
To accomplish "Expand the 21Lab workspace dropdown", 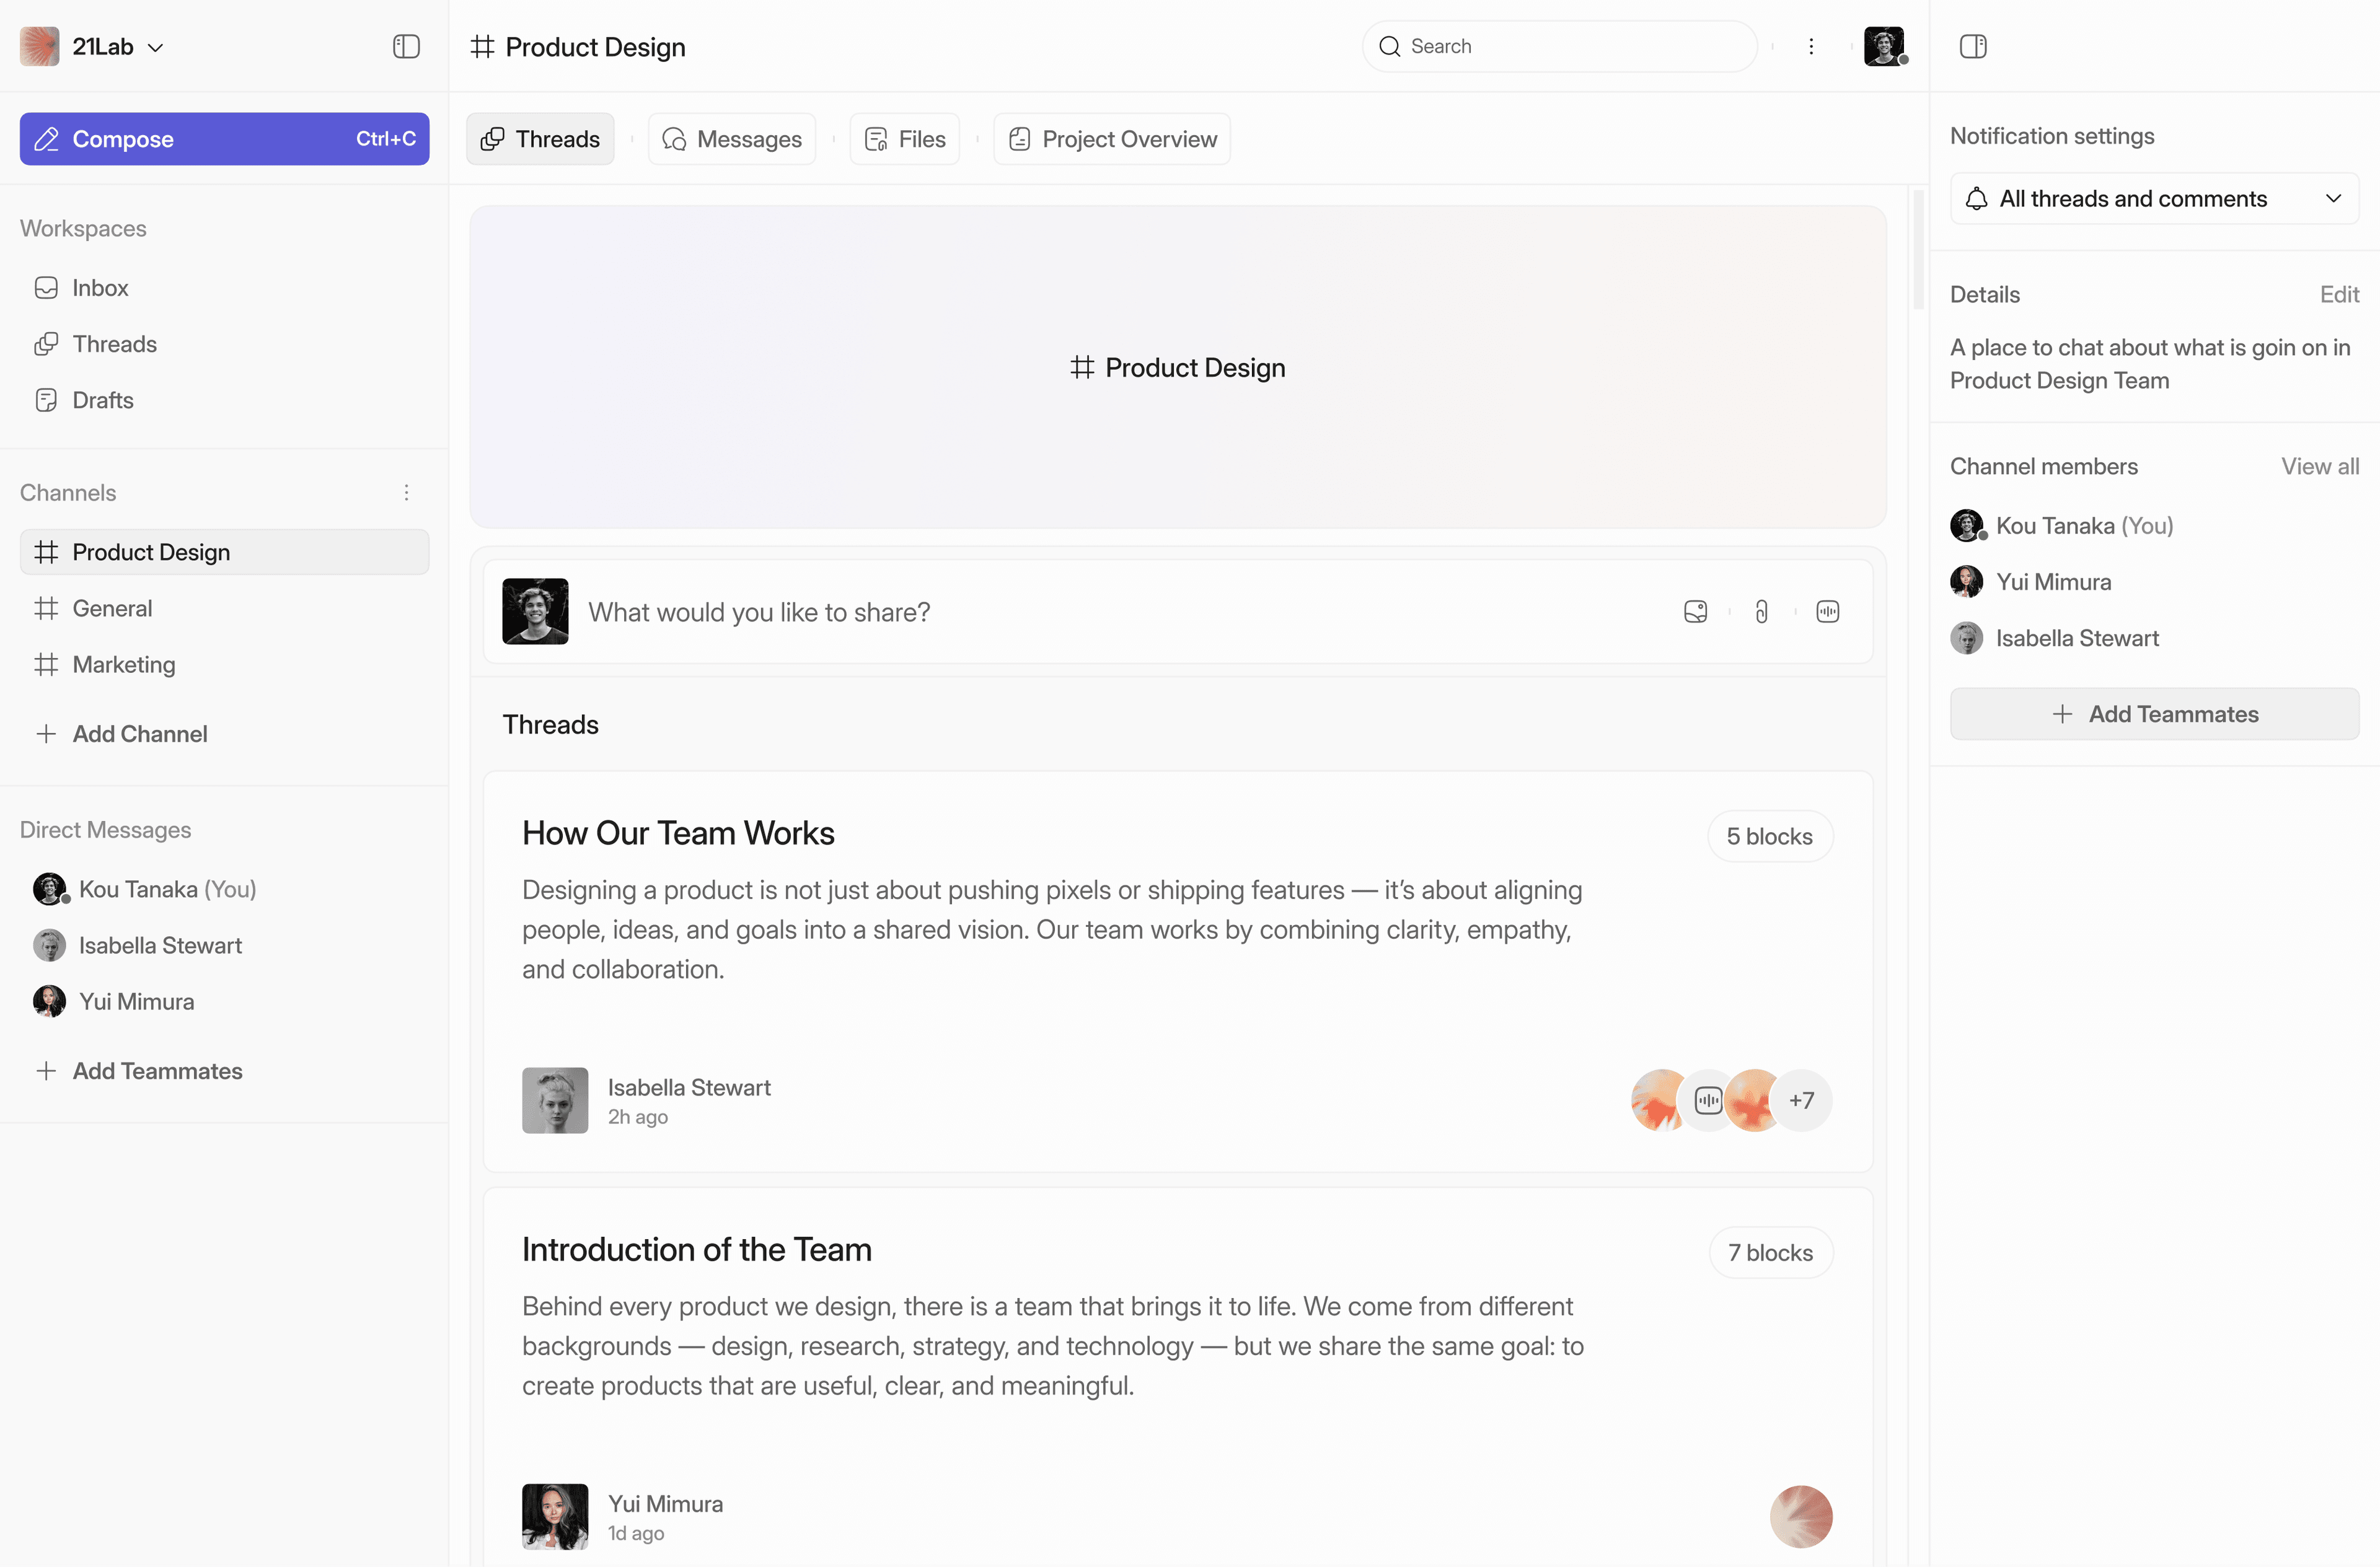I will pyautogui.click(x=155, y=47).
